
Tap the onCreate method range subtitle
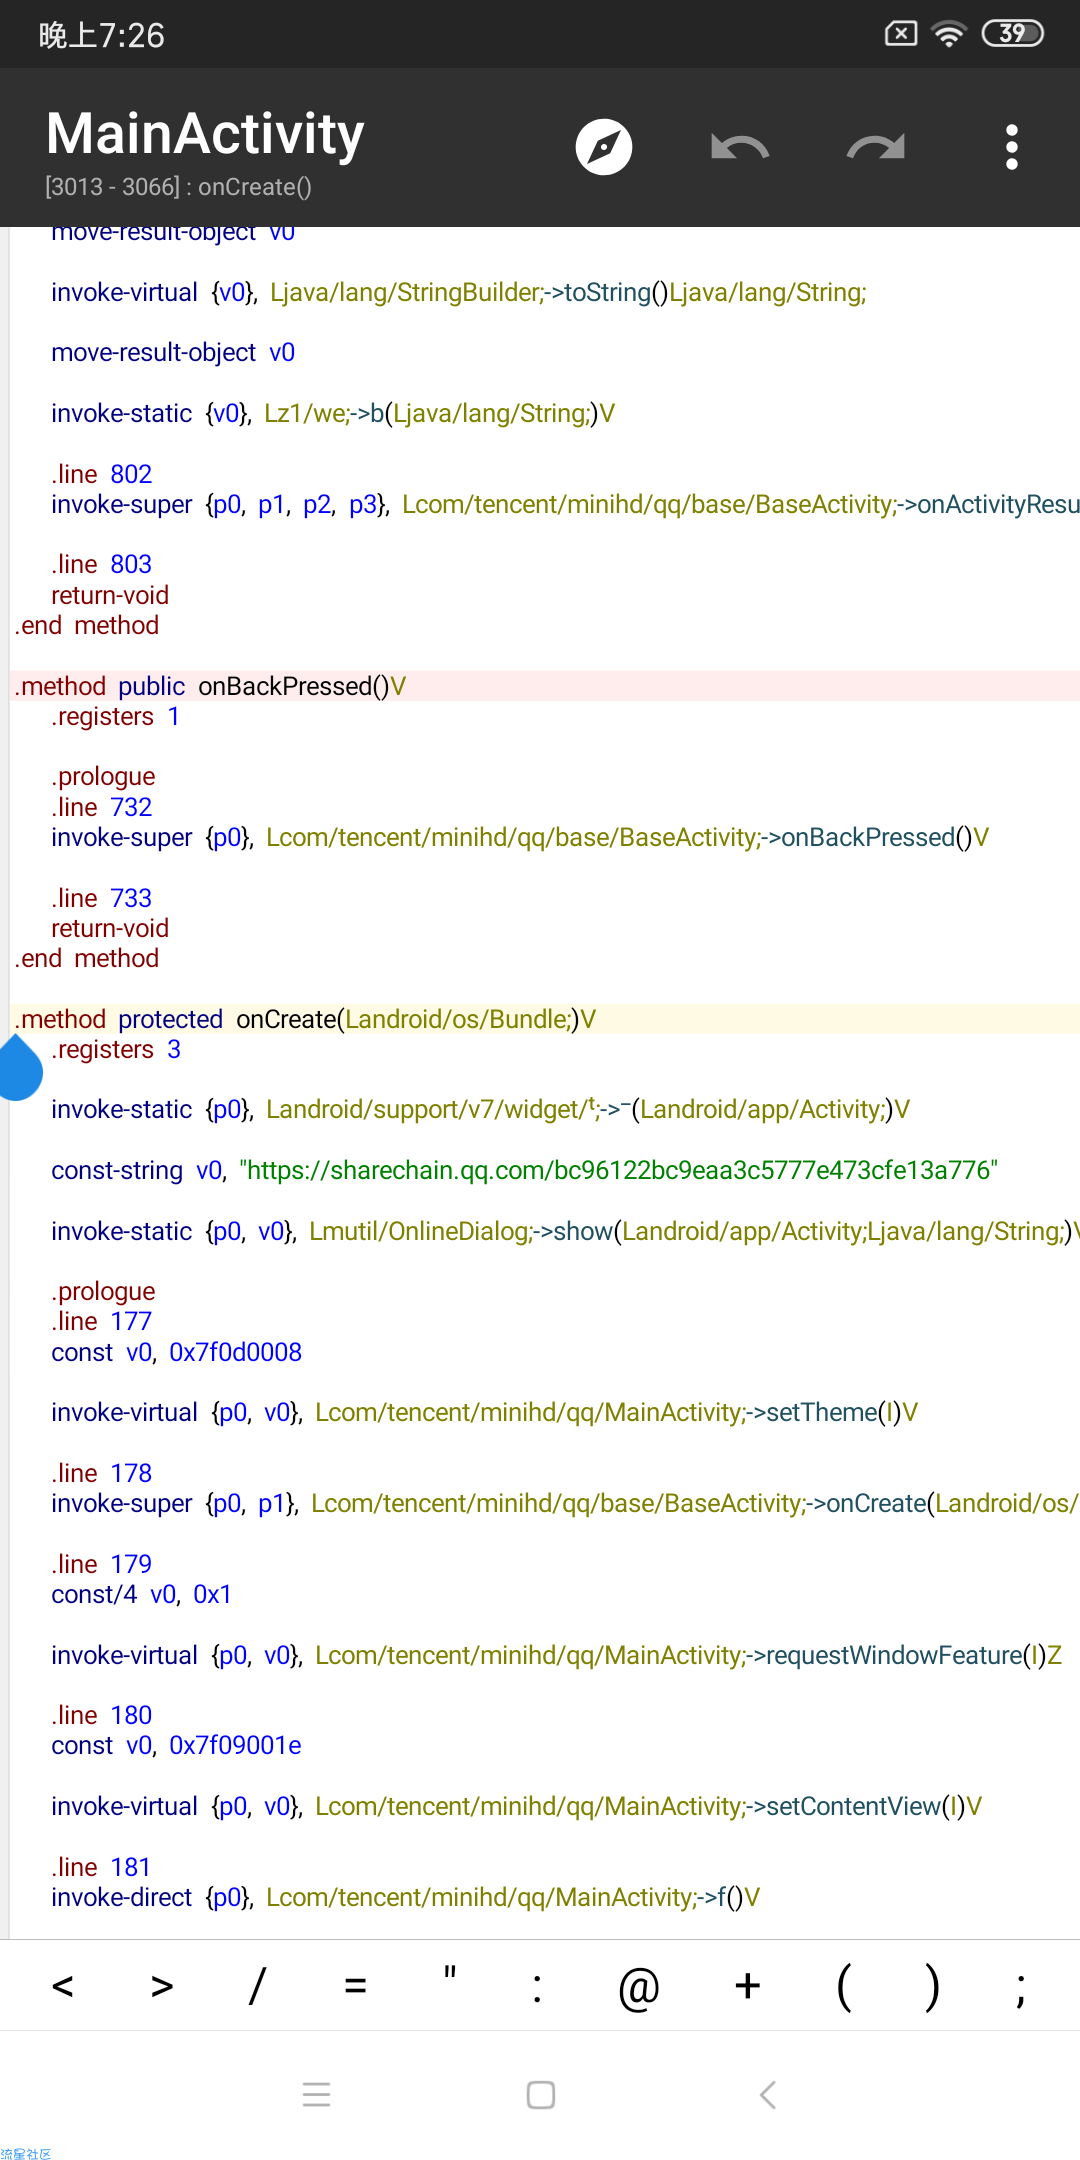click(178, 187)
